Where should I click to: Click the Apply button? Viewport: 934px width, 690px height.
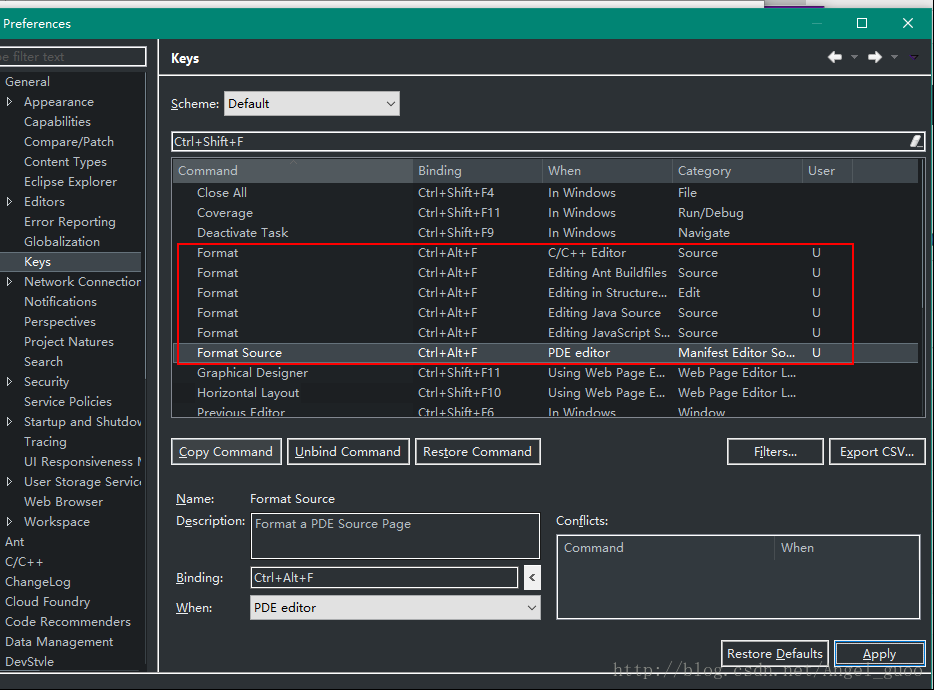pos(879,654)
